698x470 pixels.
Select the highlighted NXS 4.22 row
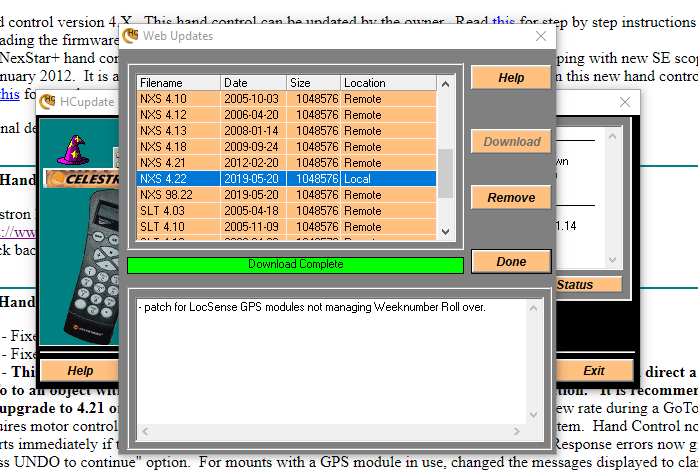point(286,179)
